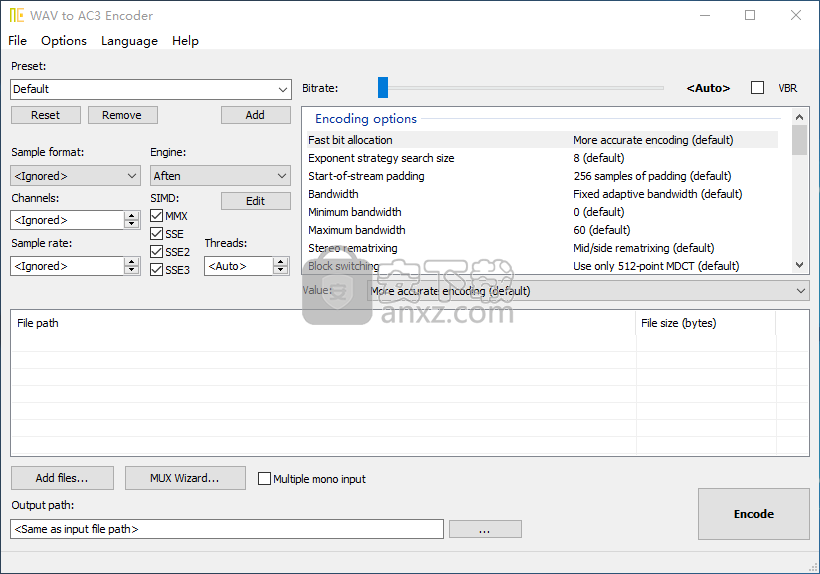Toggle the SSE2 SIMD checkbox
This screenshot has height=574, width=820.
[x=156, y=252]
